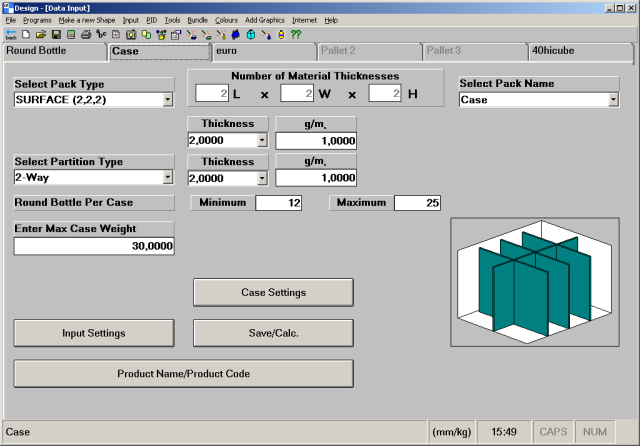Click the partition preview 3D image

[535, 282]
